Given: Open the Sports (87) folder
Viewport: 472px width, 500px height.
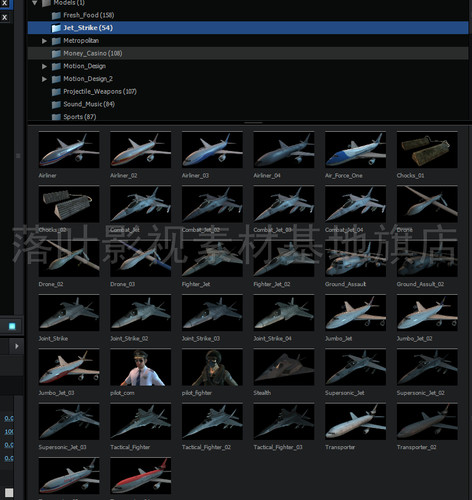Looking at the screenshot, I should click(248, 117).
